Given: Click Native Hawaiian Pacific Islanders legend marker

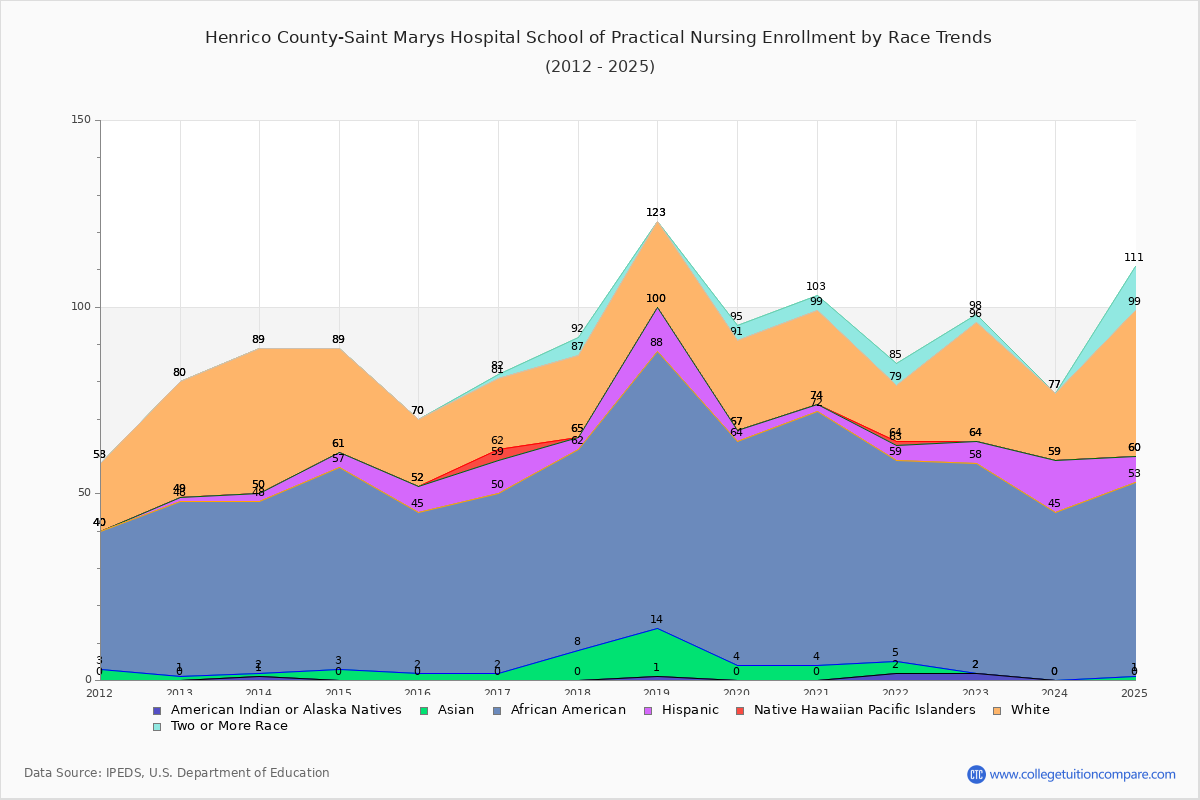Looking at the screenshot, I should 740,710.
